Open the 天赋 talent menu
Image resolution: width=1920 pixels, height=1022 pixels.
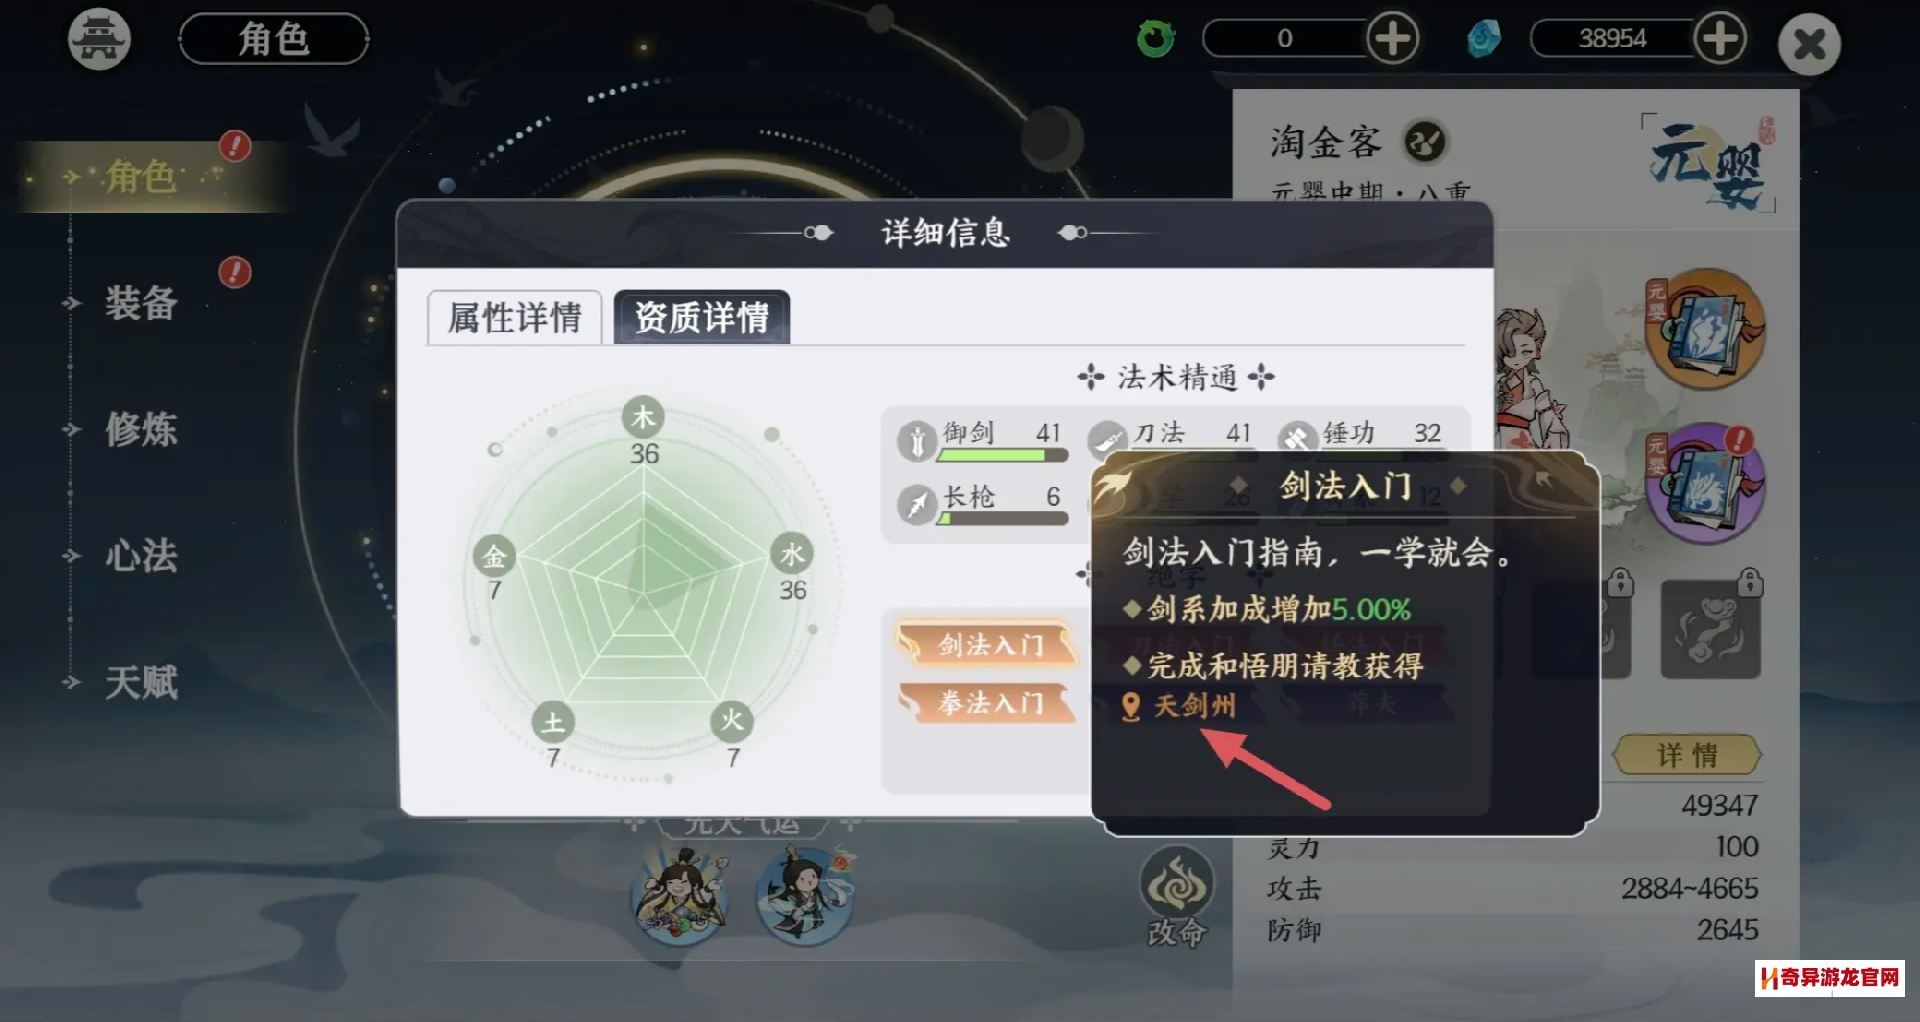point(141,683)
